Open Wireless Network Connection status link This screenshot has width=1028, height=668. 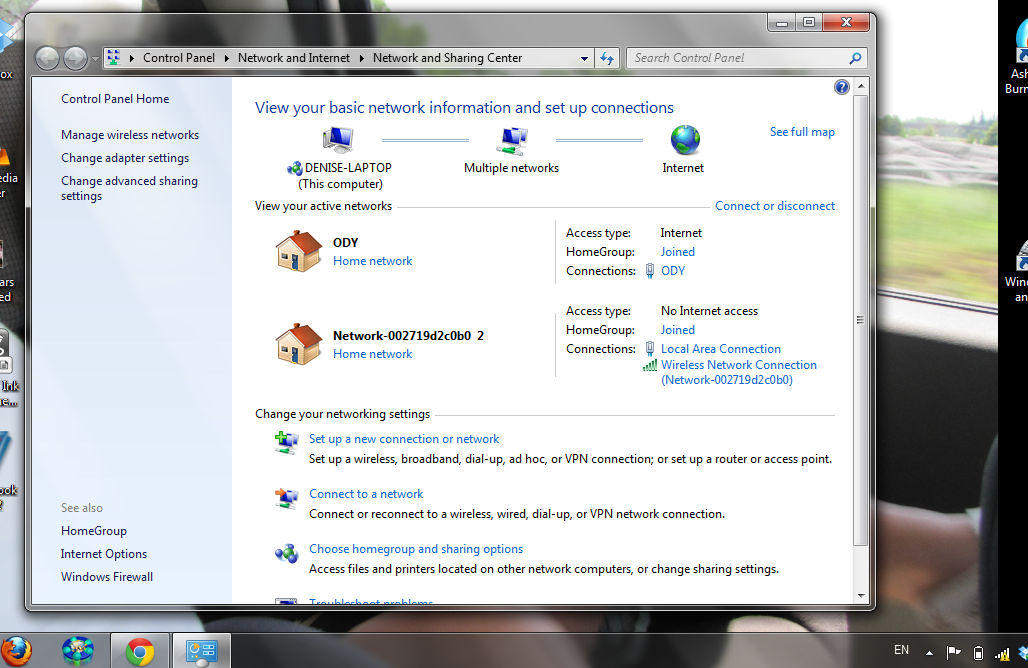click(x=738, y=372)
